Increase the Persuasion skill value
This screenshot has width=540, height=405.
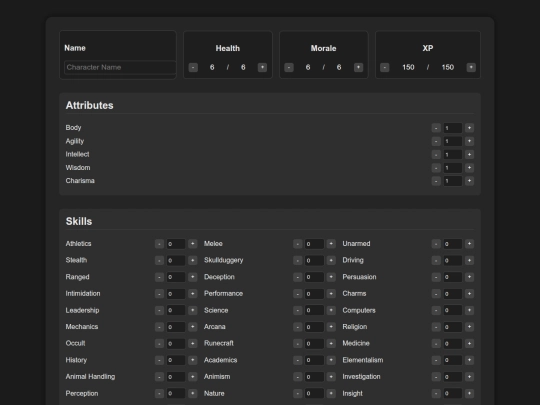click(469, 277)
